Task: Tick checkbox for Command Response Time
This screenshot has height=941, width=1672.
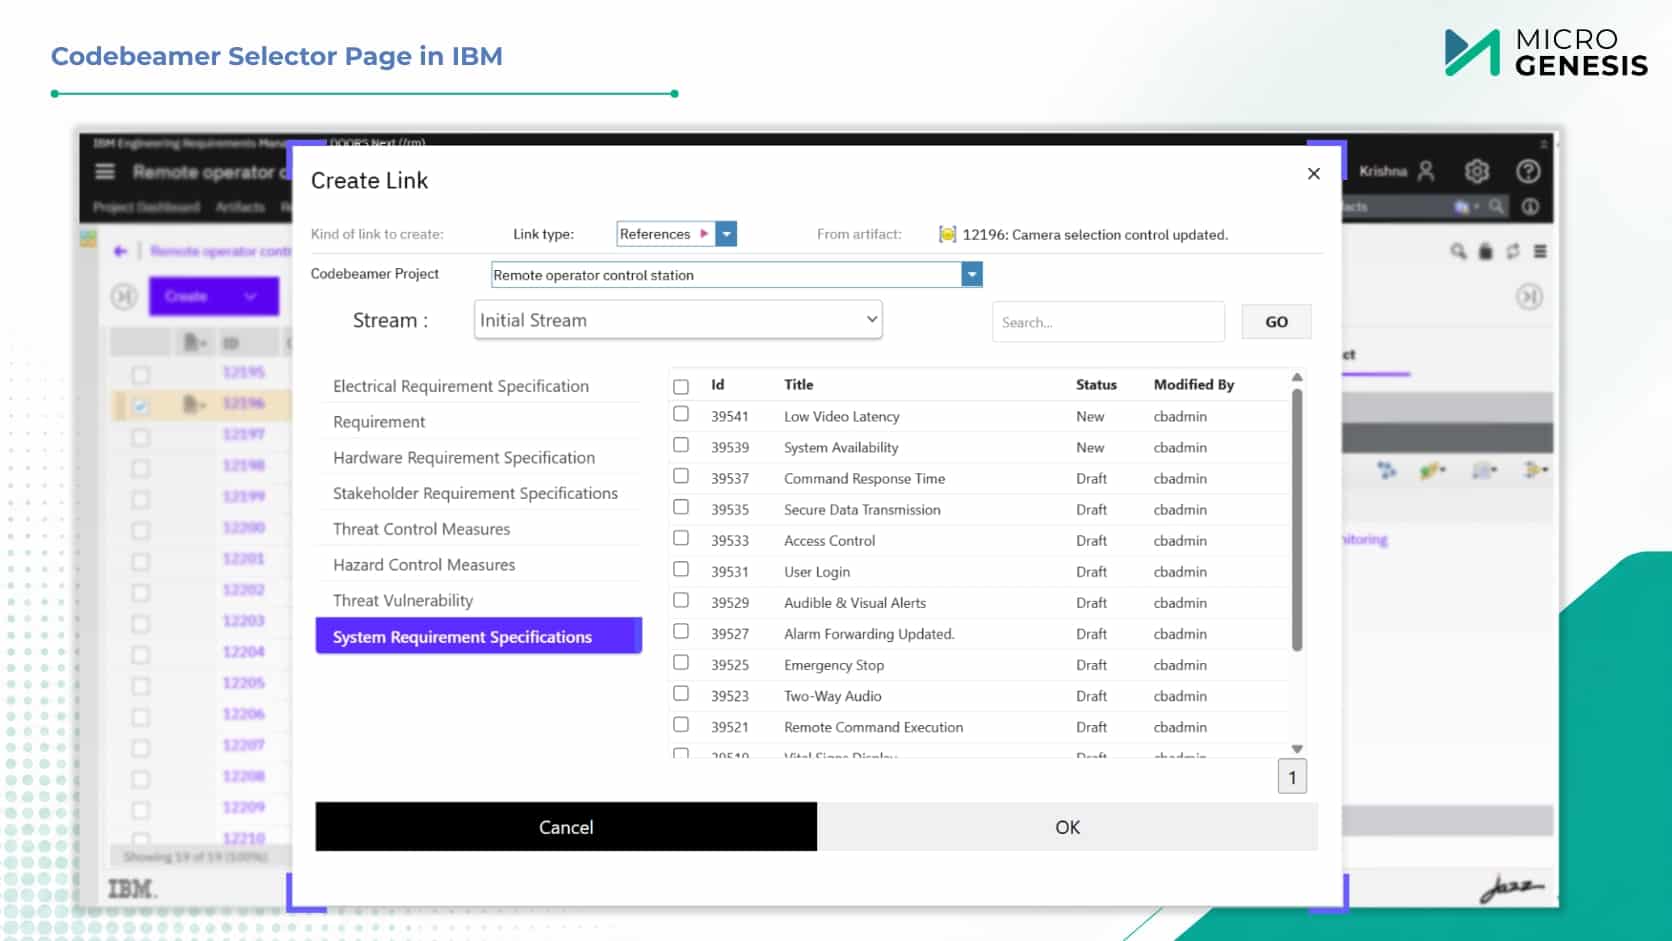Action: pyautogui.click(x=681, y=476)
